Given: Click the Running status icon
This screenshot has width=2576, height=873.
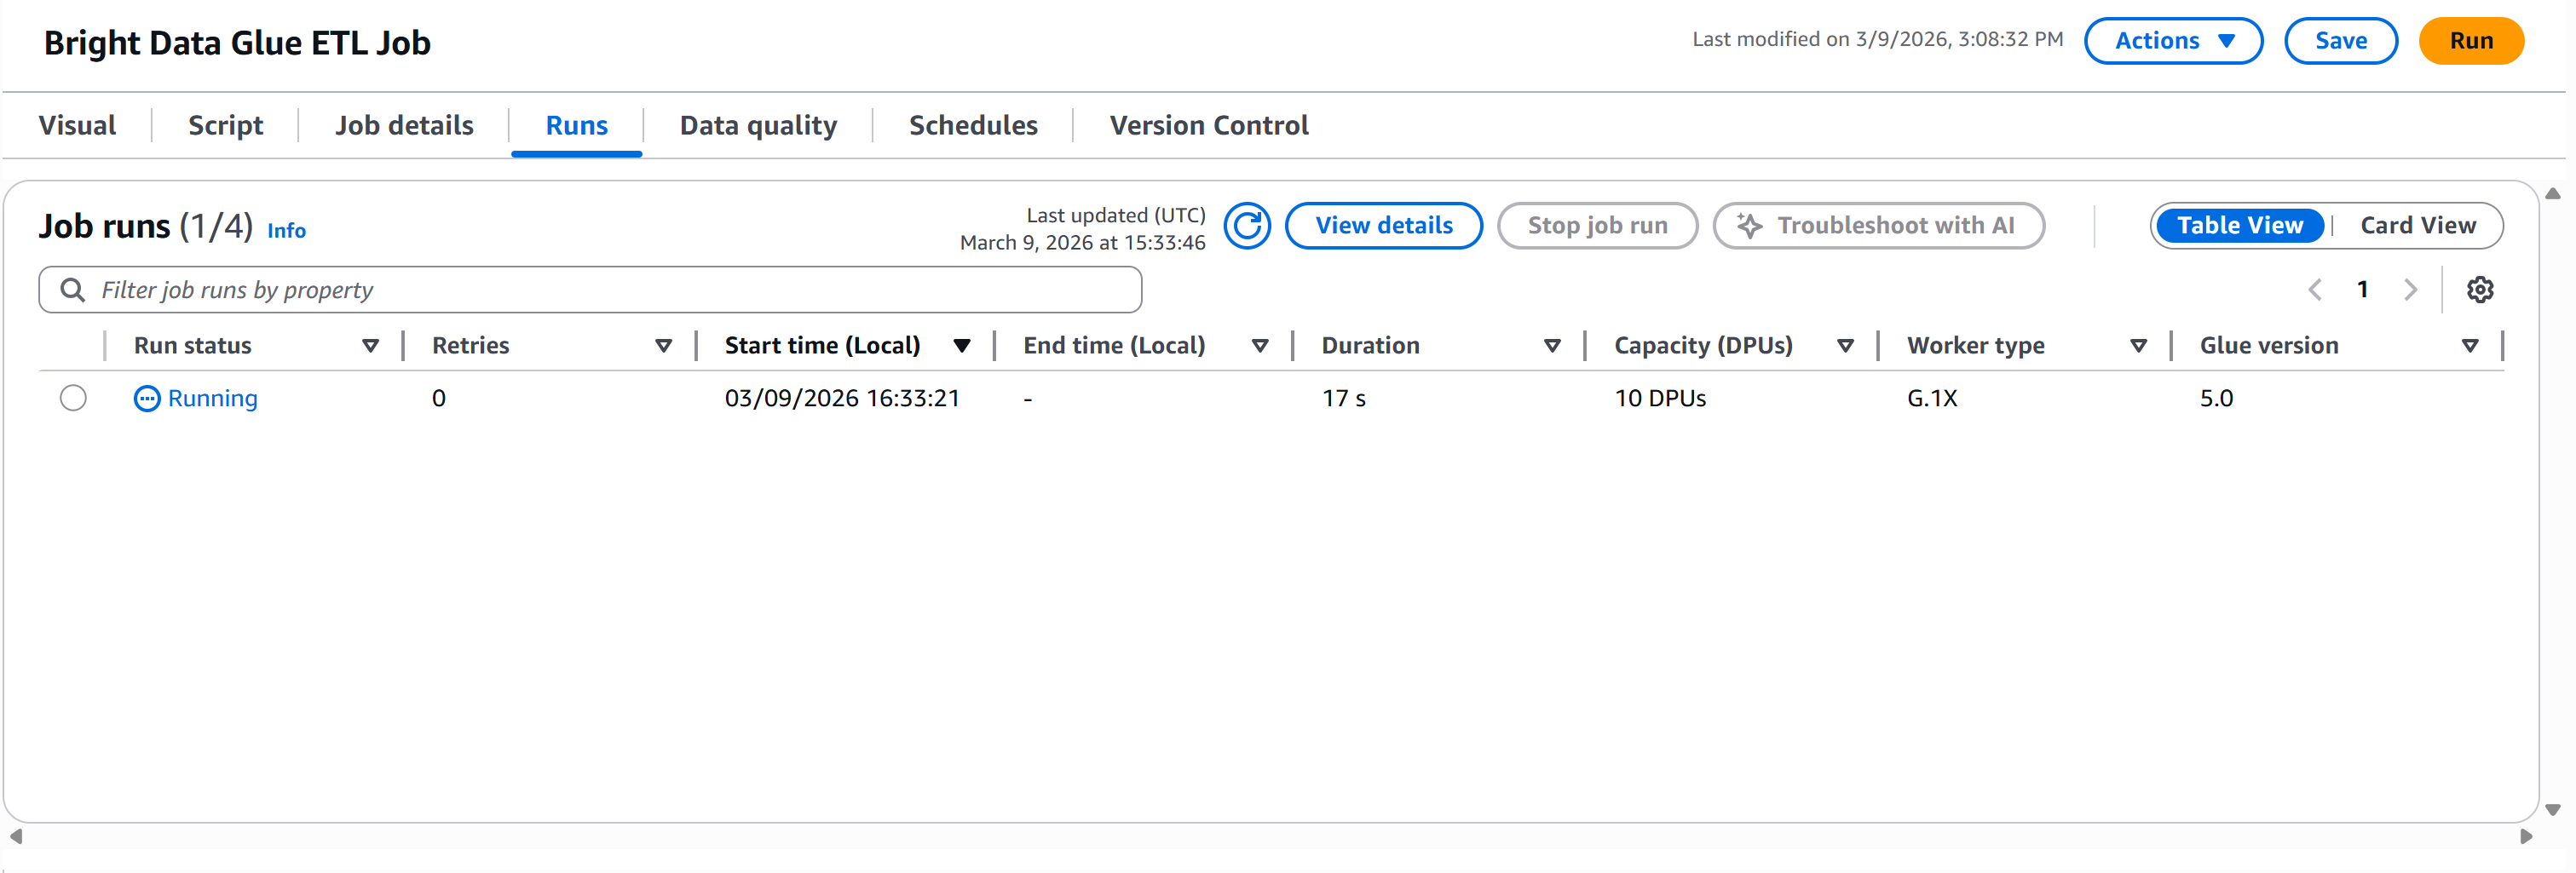Looking at the screenshot, I should (147, 399).
